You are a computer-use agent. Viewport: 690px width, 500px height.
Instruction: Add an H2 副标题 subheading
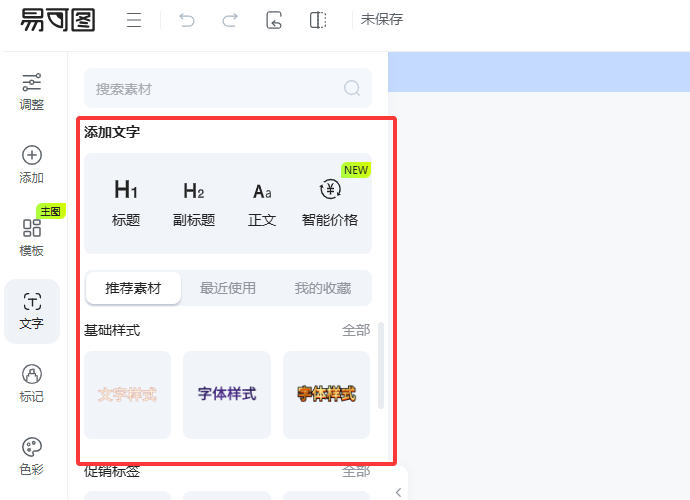pos(194,203)
